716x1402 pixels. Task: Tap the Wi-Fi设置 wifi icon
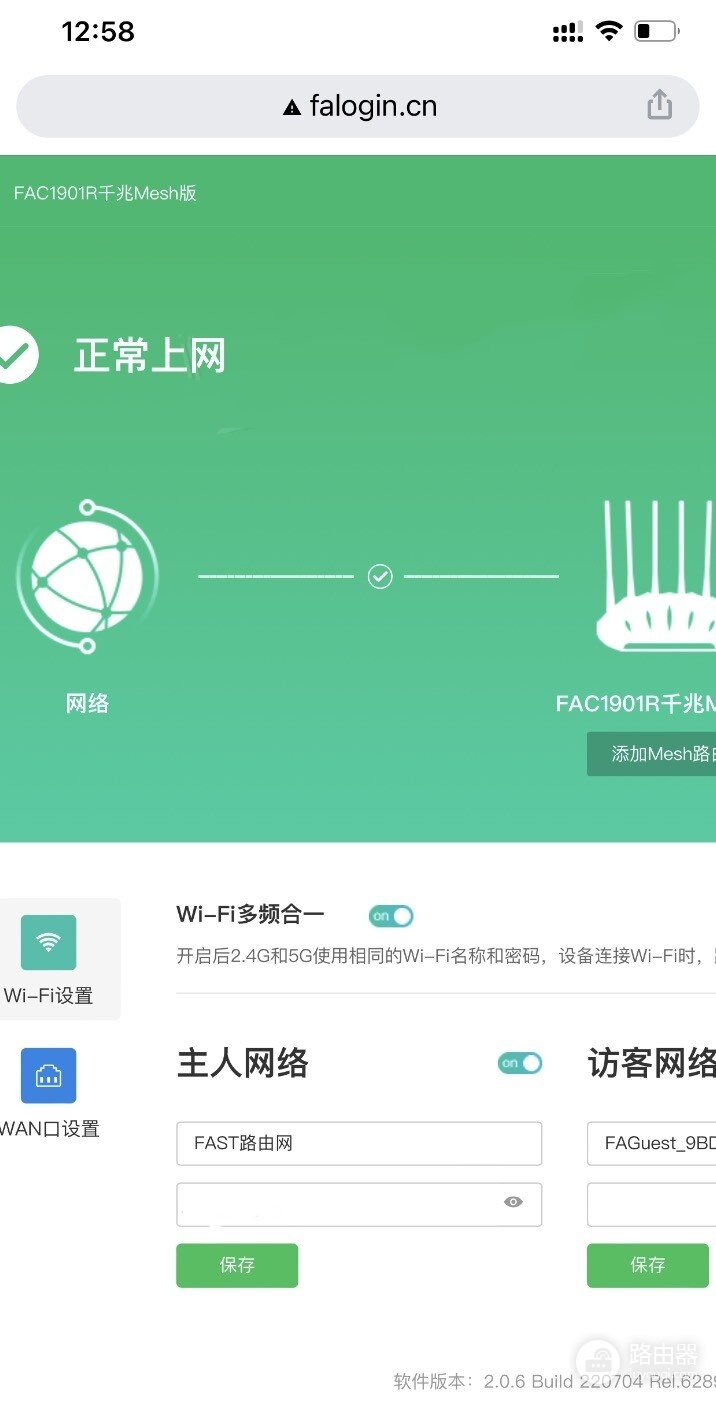point(48,942)
